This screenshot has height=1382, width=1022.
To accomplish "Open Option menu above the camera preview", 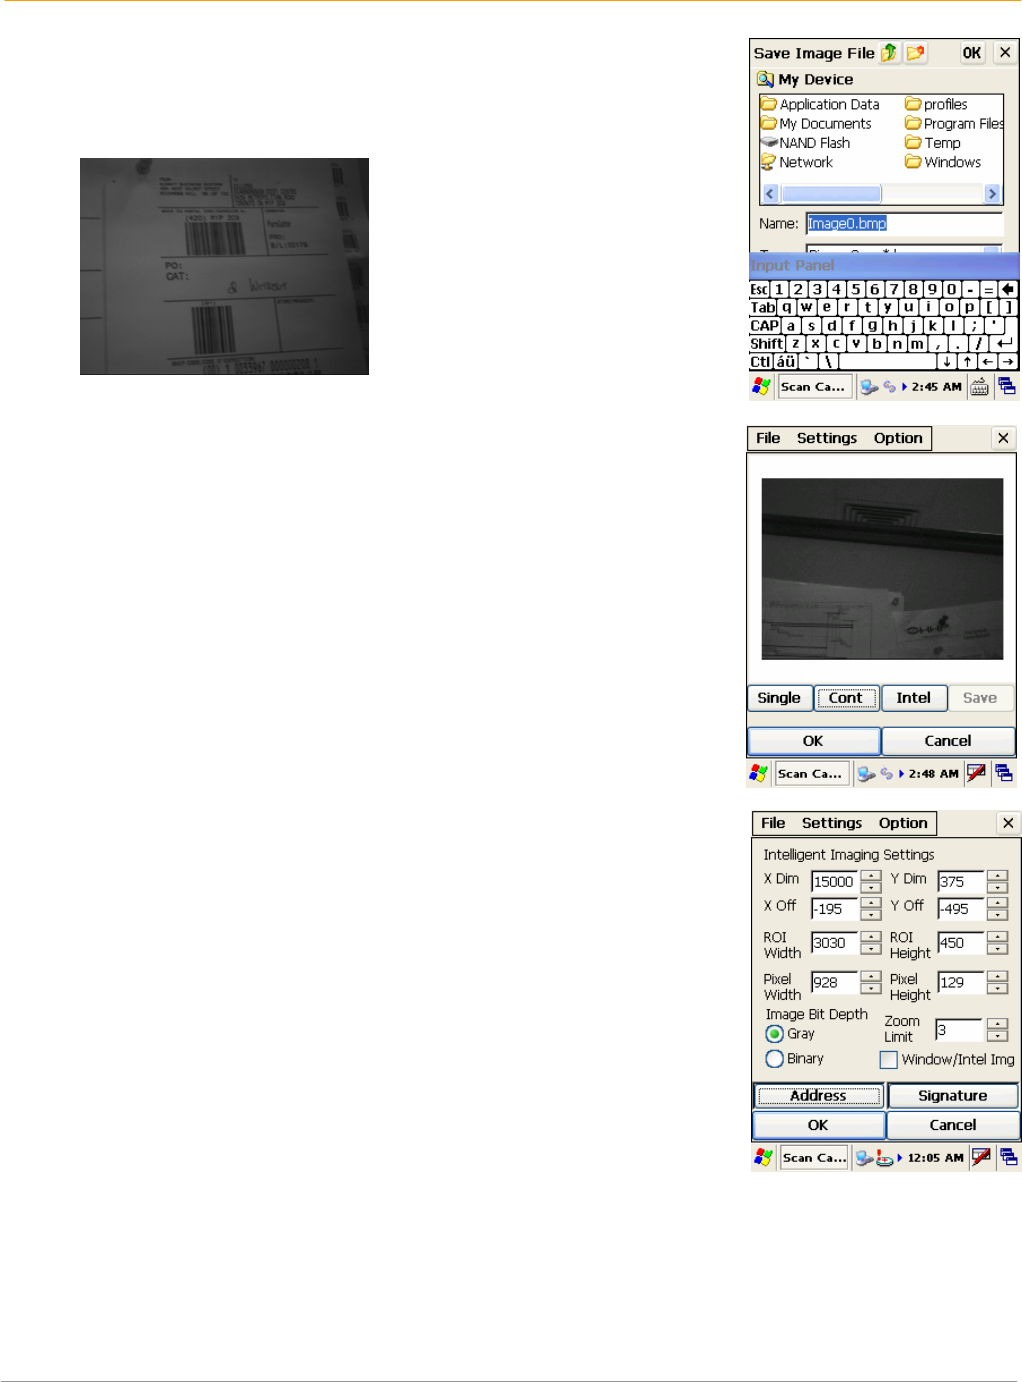I will coord(898,438).
